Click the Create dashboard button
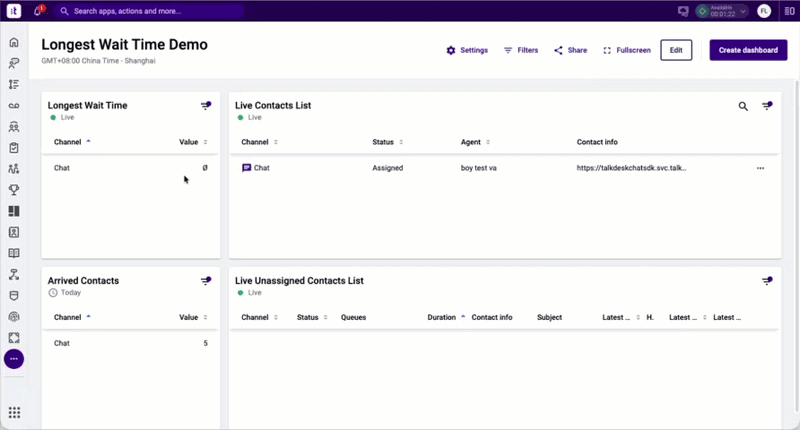 (748, 50)
